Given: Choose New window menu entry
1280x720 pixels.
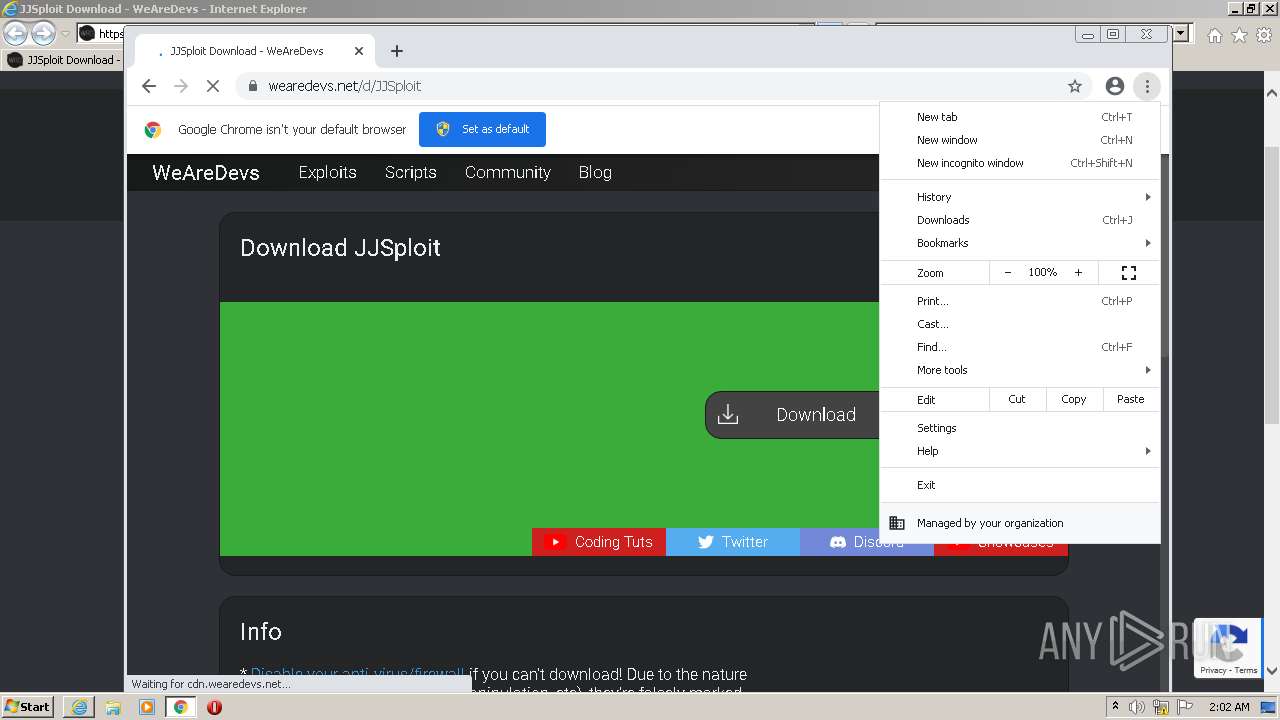Looking at the screenshot, I should pyautogui.click(x=1020, y=140).
